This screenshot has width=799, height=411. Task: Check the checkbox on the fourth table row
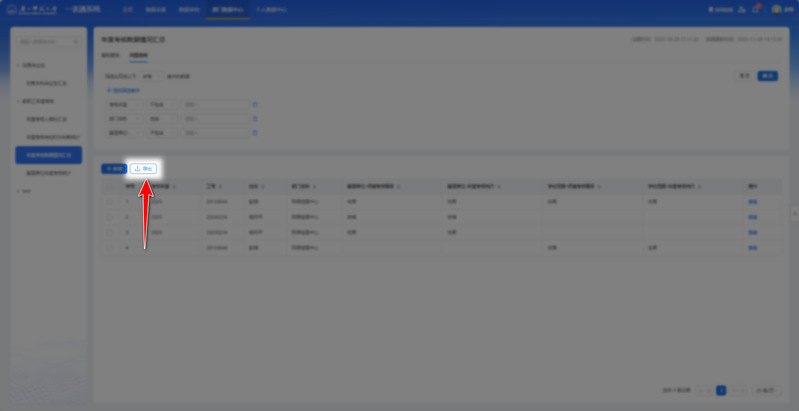pyautogui.click(x=111, y=247)
